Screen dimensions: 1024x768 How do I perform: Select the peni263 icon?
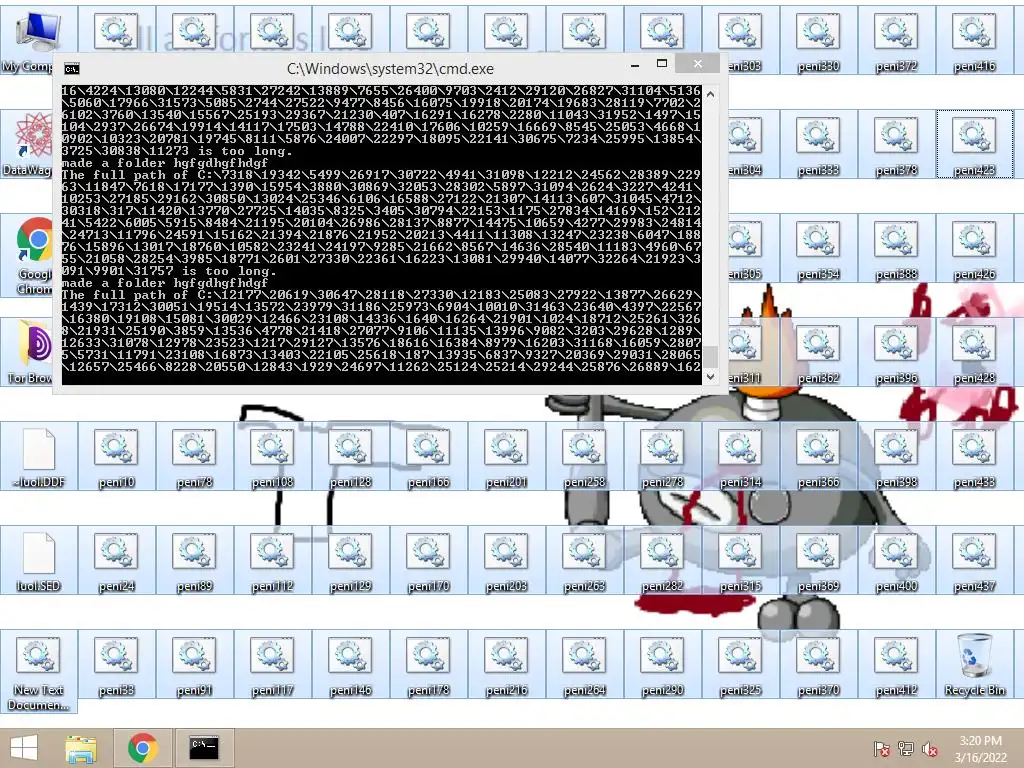point(584,562)
